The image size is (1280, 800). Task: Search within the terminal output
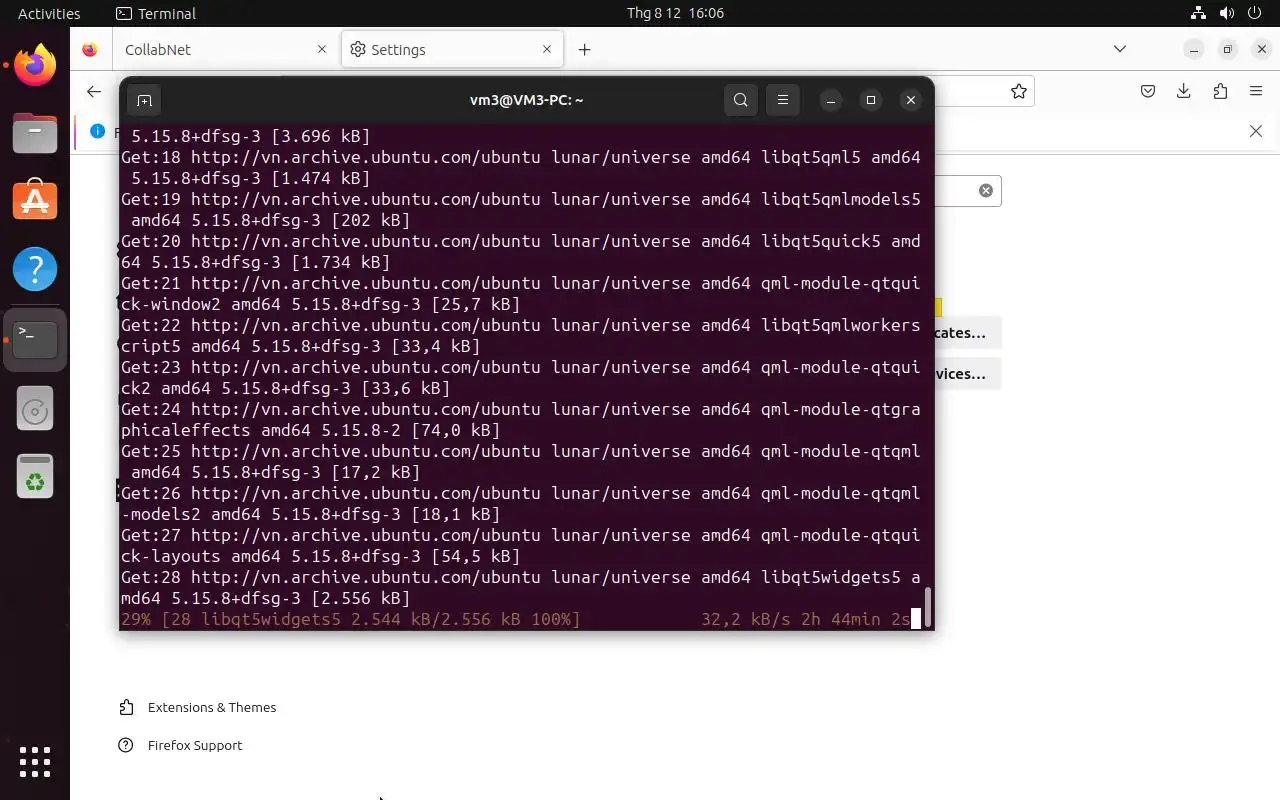[x=741, y=100]
